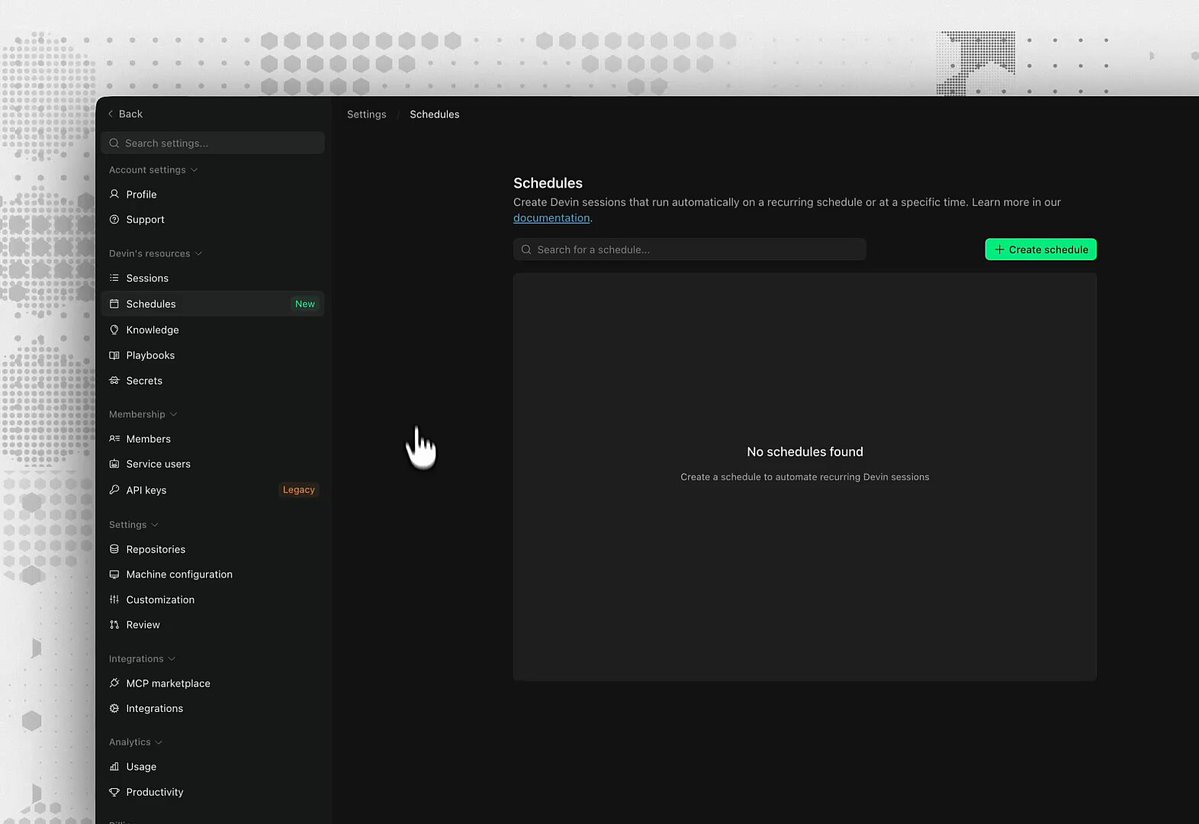The height and width of the screenshot is (824, 1199).
Task: Open the Sessions menu item
Action: pos(147,278)
